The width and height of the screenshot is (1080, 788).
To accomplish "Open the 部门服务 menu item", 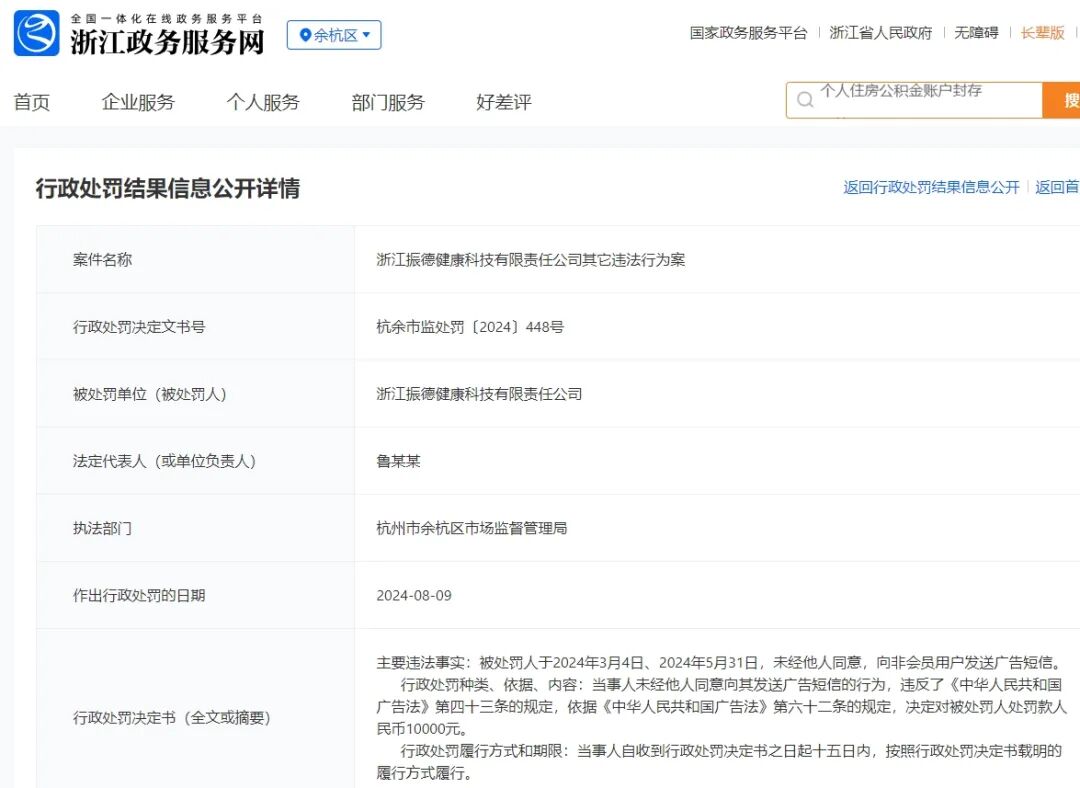I will (x=388, y=101).
